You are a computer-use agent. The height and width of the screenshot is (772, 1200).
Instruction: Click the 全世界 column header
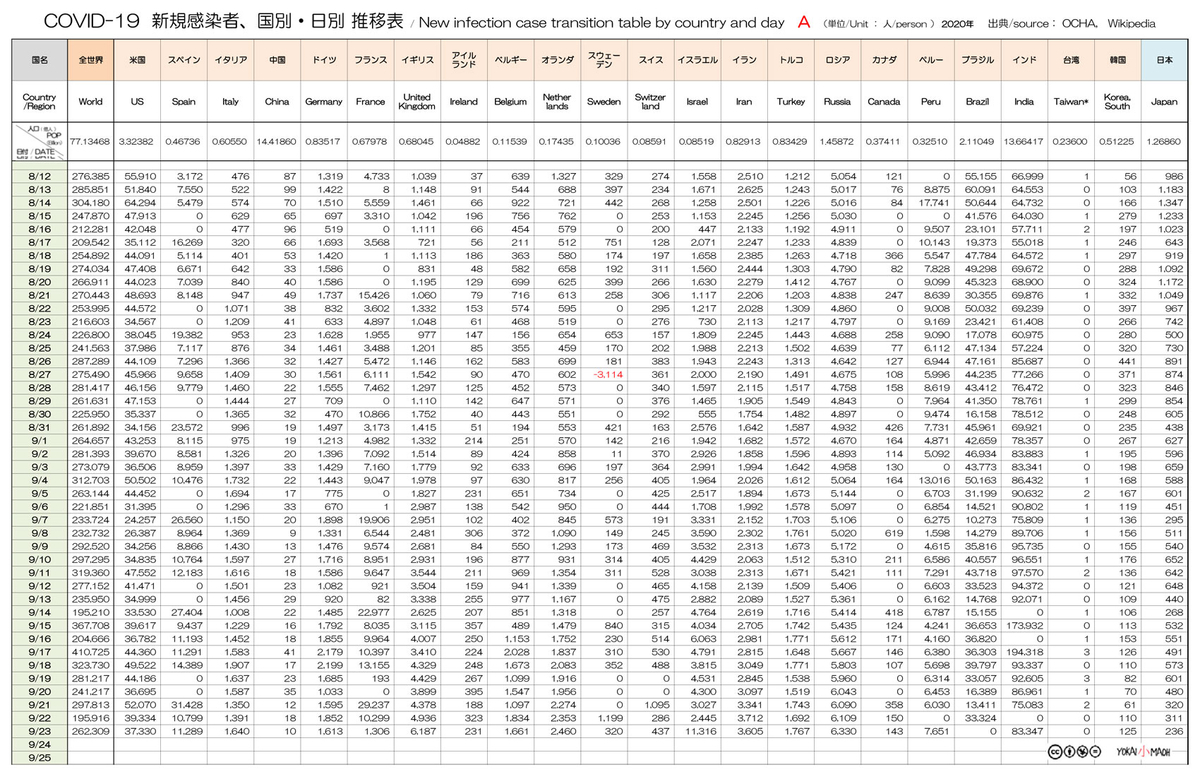pos(90,59)
